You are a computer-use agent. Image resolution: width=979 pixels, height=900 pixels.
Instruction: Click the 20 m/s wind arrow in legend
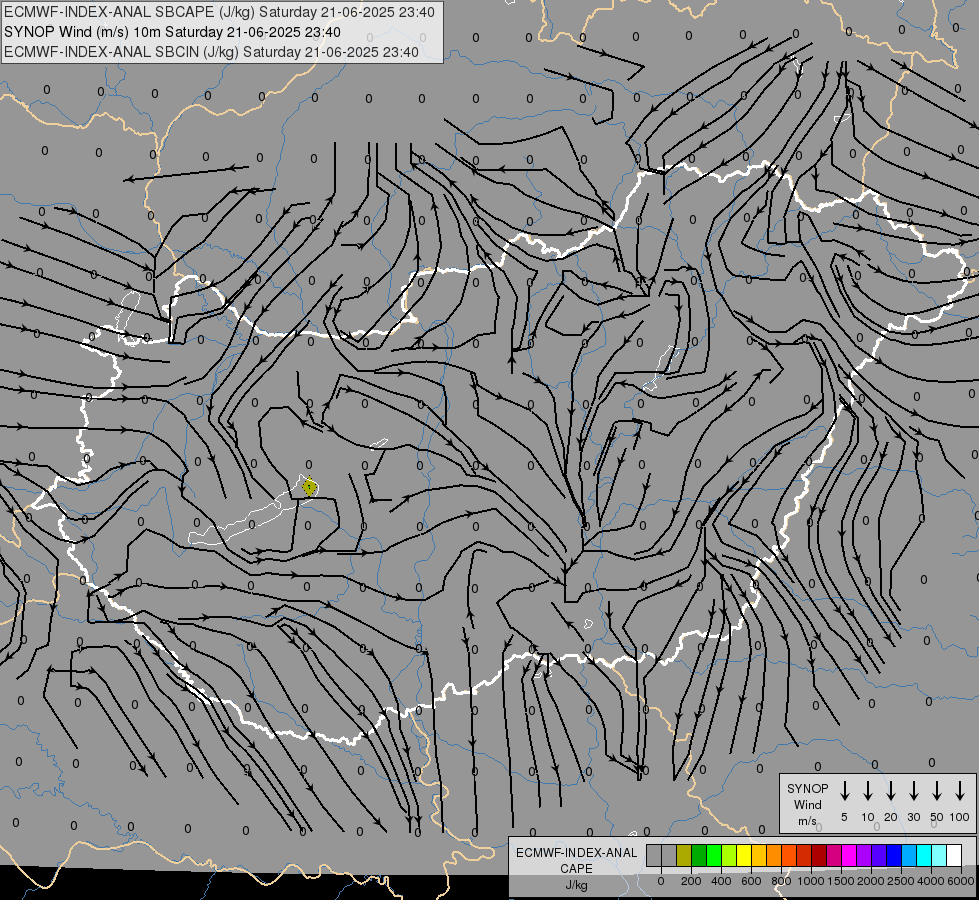pyautogui.click(x=891, y=790)
